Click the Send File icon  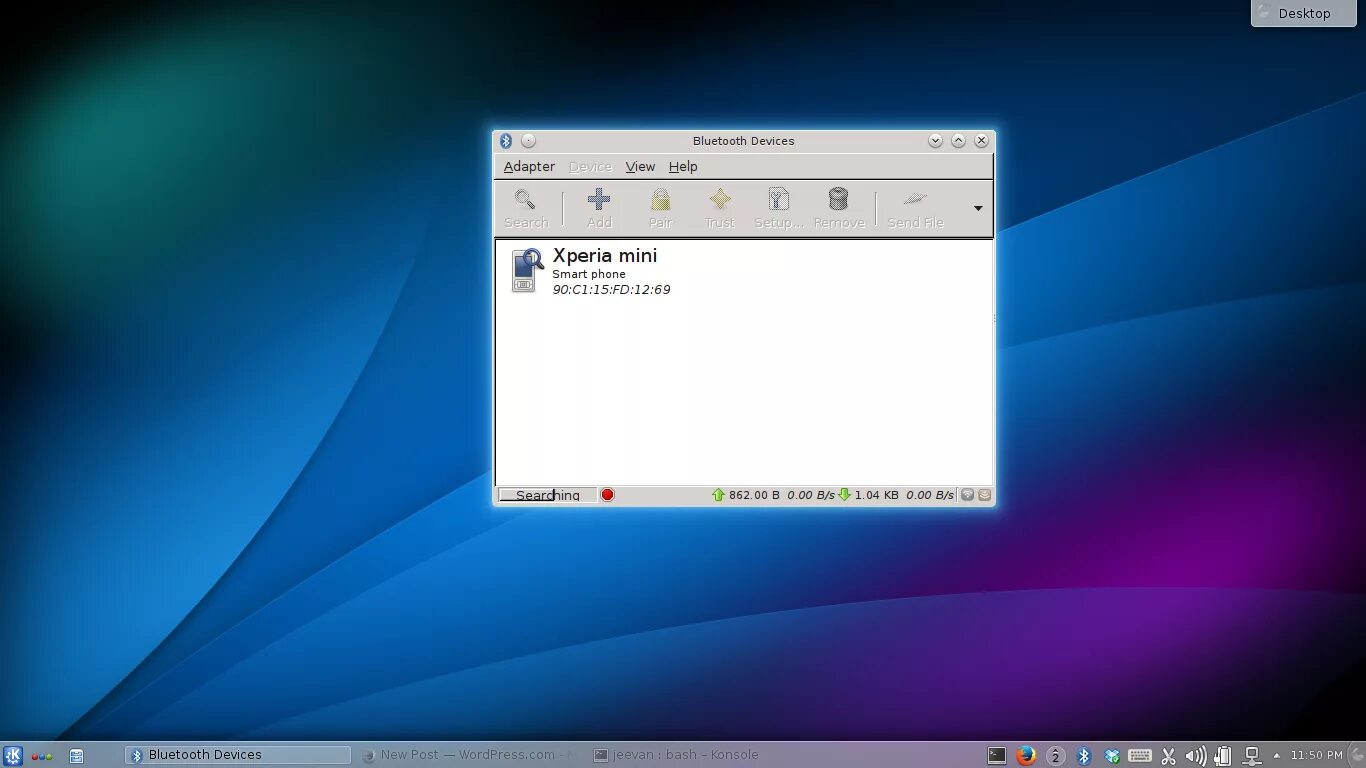(915, 199)
